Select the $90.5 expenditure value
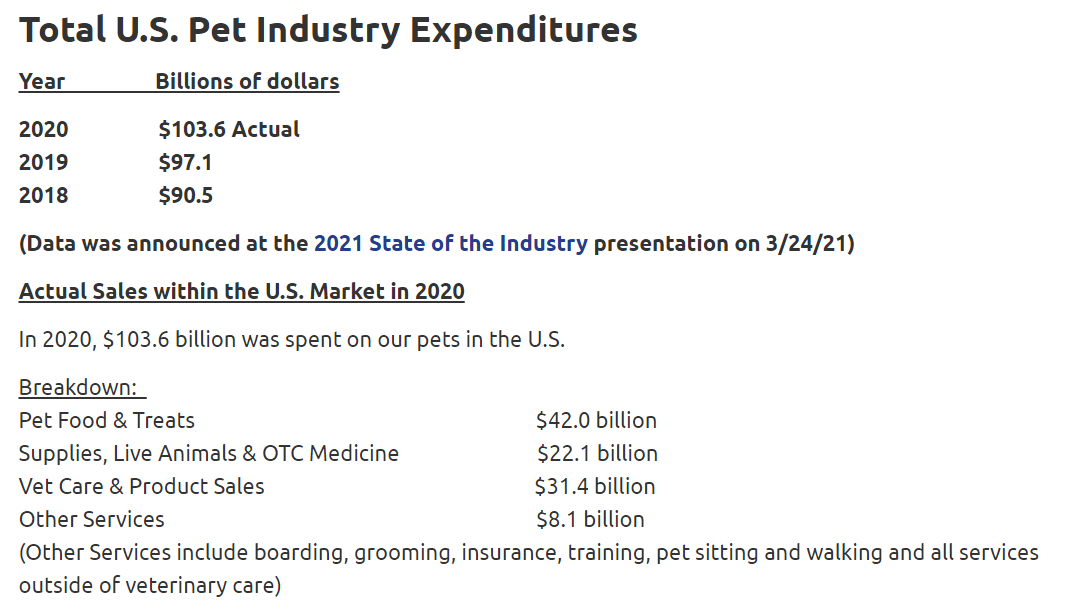 coord(186,195)
